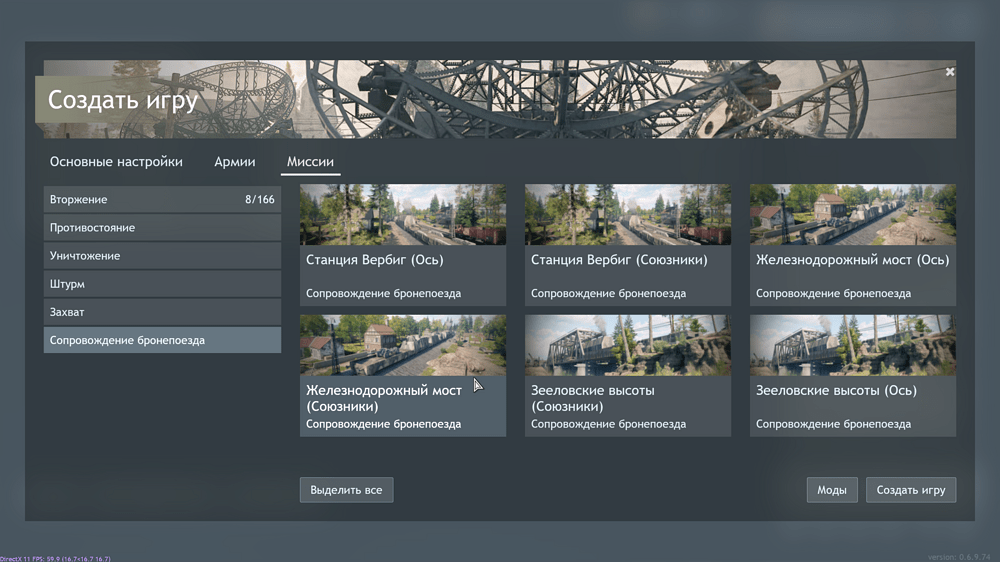Click the Станция Вербиг (Союзники) thumbnail image
The width and height of the screenshot is (1000, 562).
pos(628,214)
